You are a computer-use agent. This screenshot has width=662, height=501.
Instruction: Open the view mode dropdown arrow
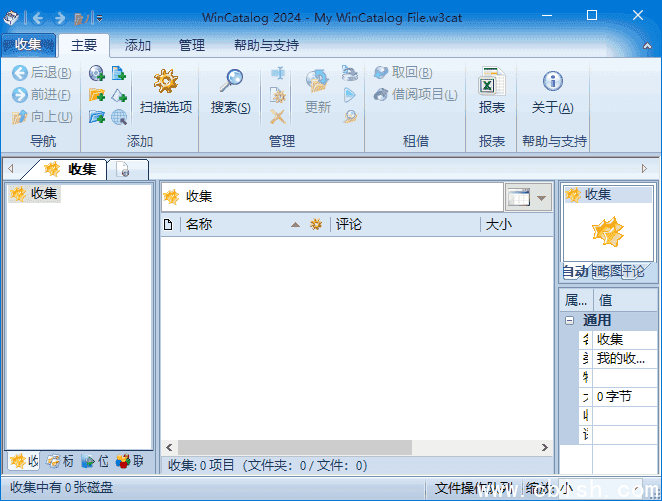(541, 198)
